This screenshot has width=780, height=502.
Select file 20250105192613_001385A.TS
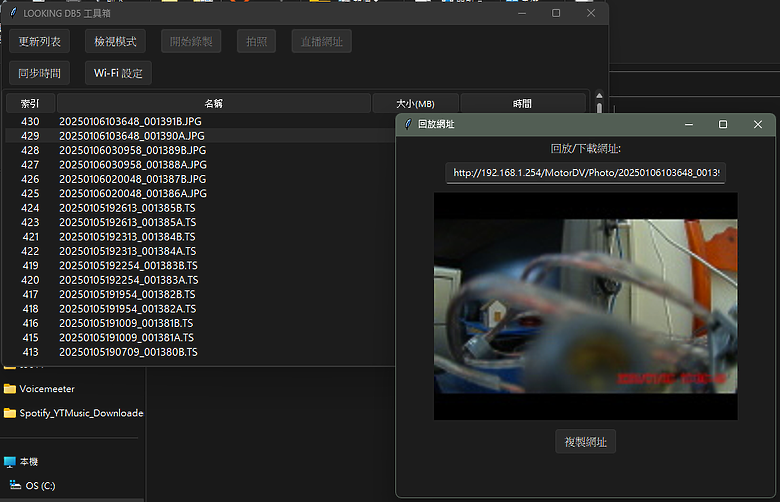click(x=128, y=222)
